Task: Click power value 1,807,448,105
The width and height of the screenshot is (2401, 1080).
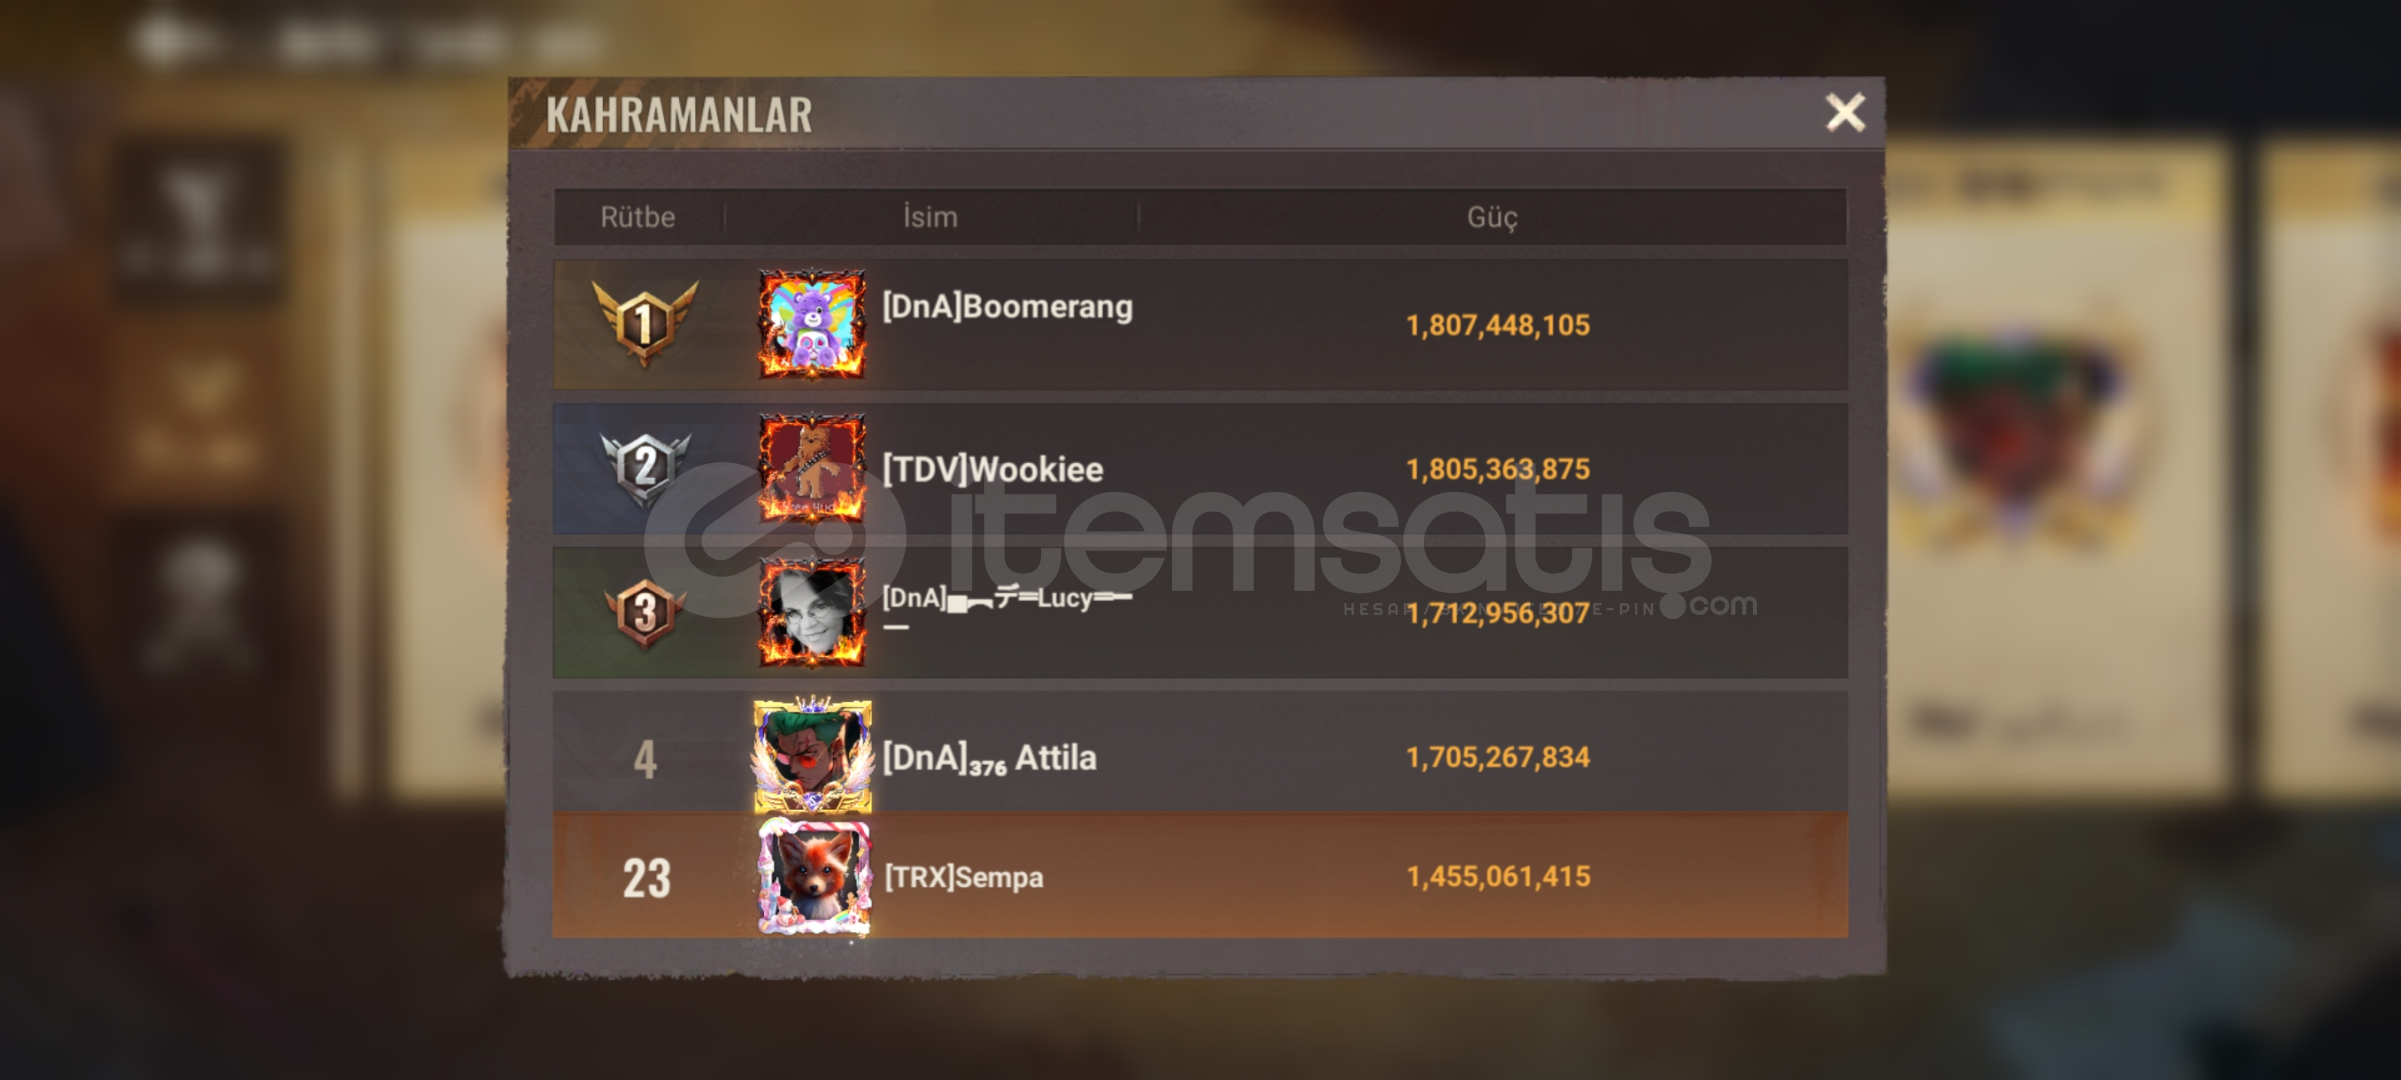Action: (1498, 325)
